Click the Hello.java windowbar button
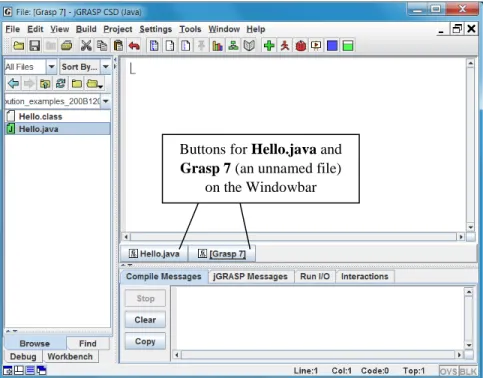The height and width of the screenshot is (378, 483). [154, 254]
